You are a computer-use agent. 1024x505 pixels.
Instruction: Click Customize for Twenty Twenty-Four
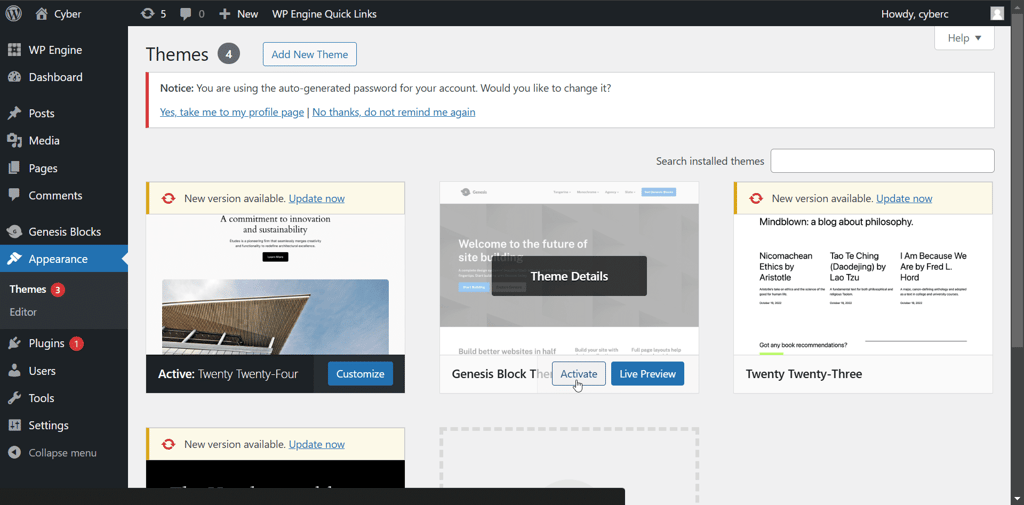(x=360, y=374)
